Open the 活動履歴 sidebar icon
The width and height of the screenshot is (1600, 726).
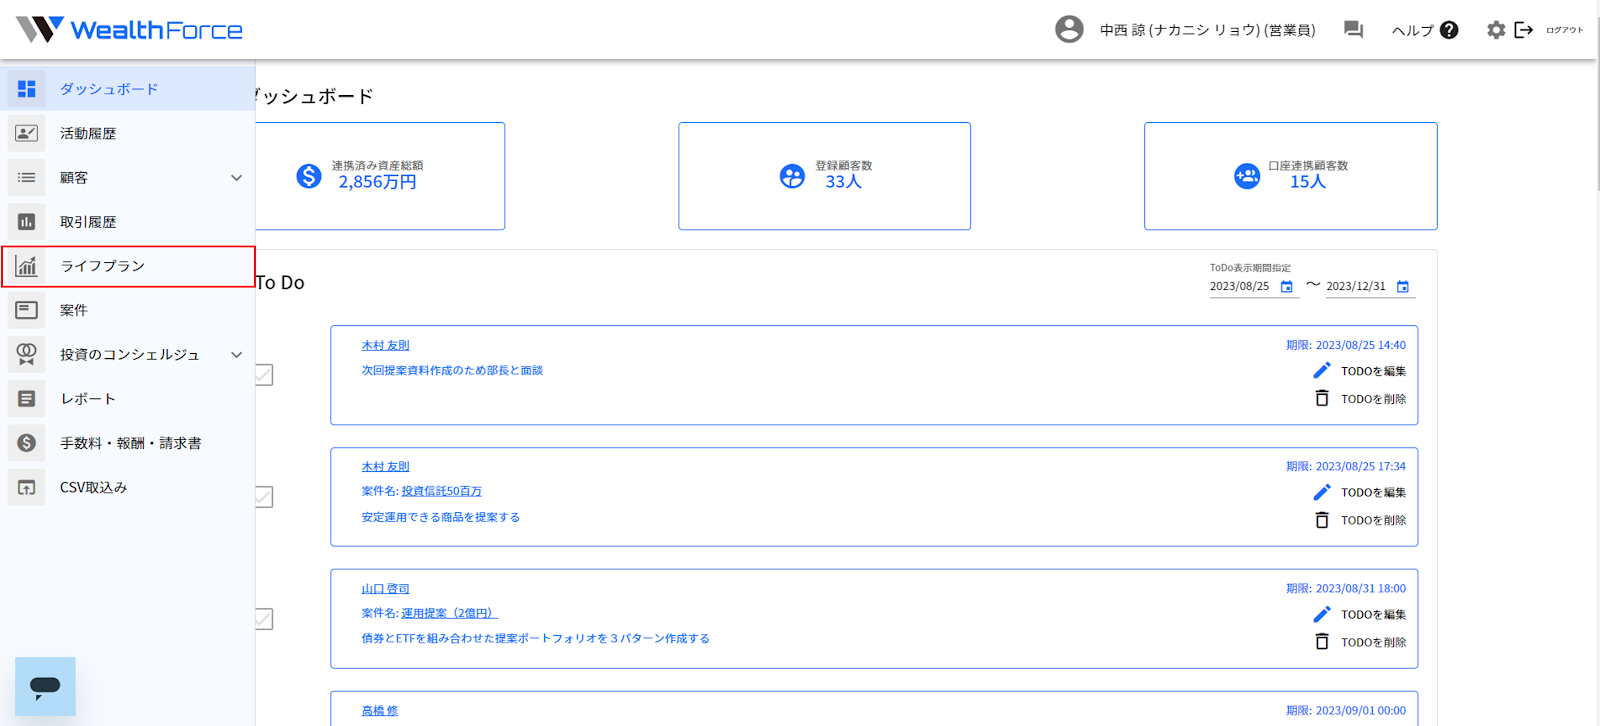point(27,133)
